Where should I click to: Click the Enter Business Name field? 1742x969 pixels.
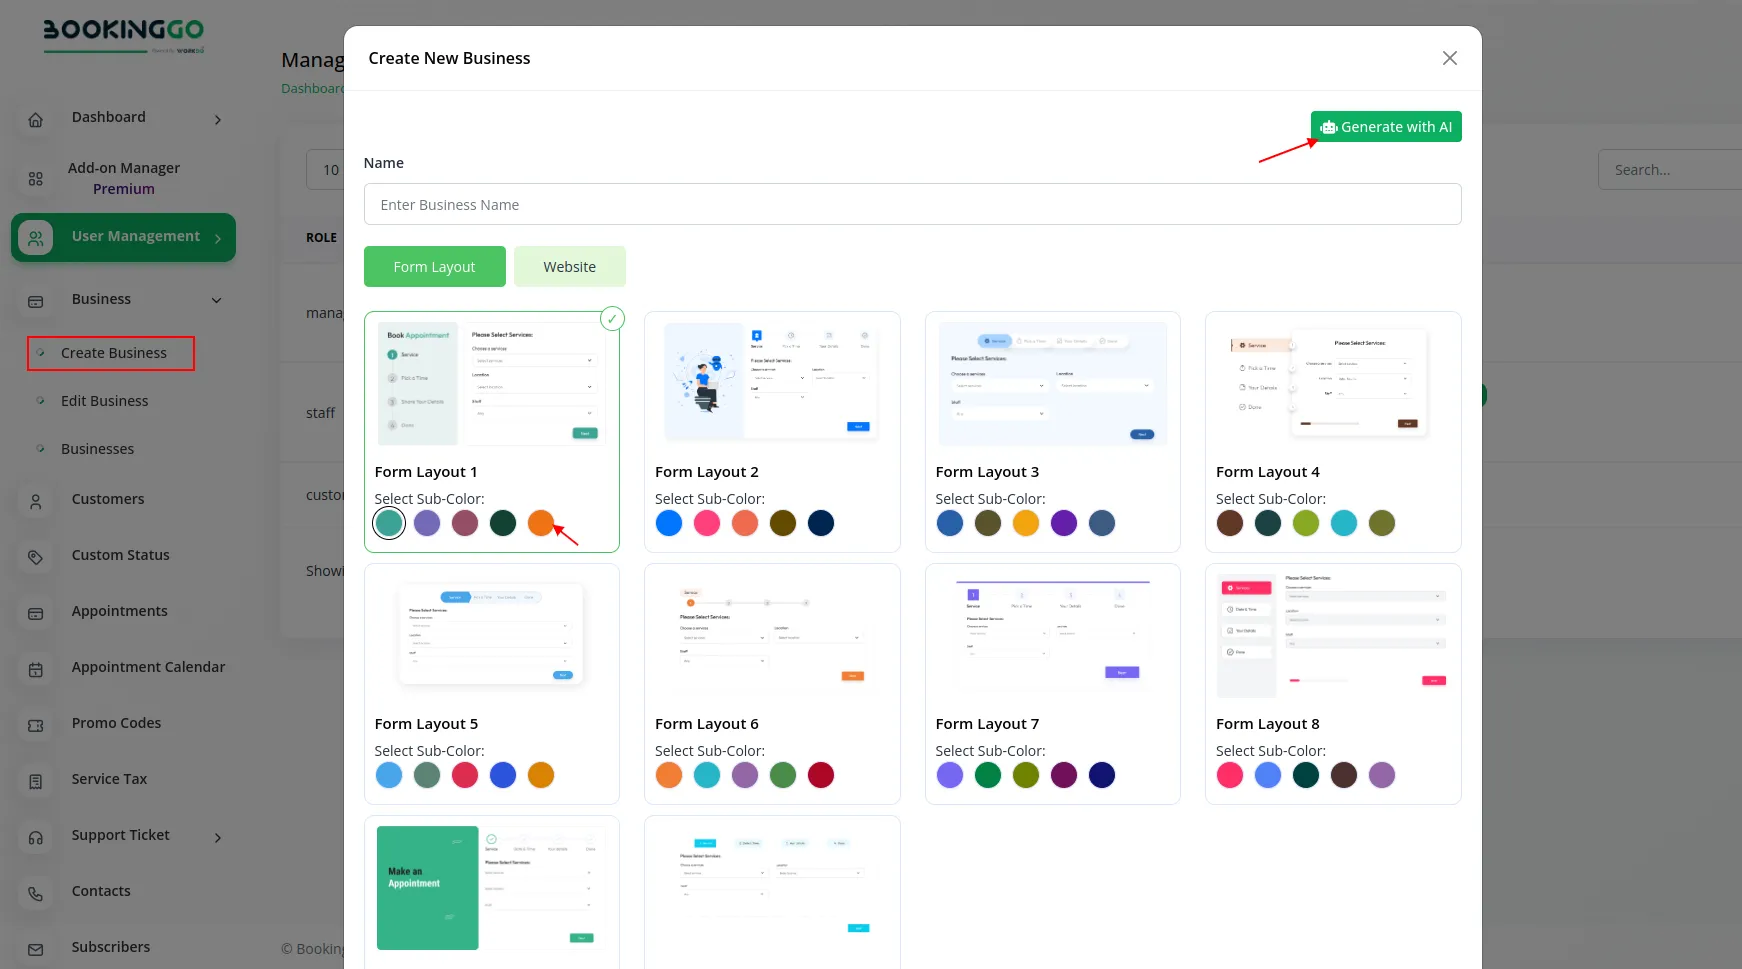click(x=912, y=204)
